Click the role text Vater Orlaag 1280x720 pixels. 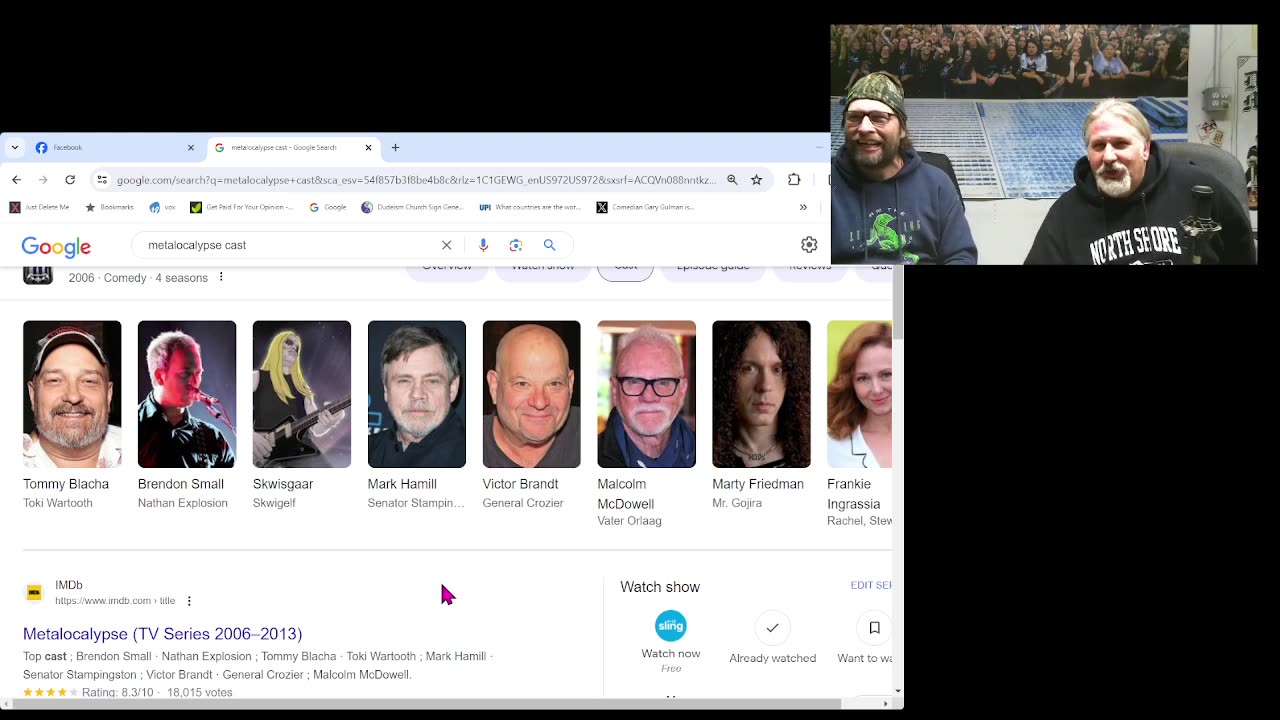click(x=629, y=521)
